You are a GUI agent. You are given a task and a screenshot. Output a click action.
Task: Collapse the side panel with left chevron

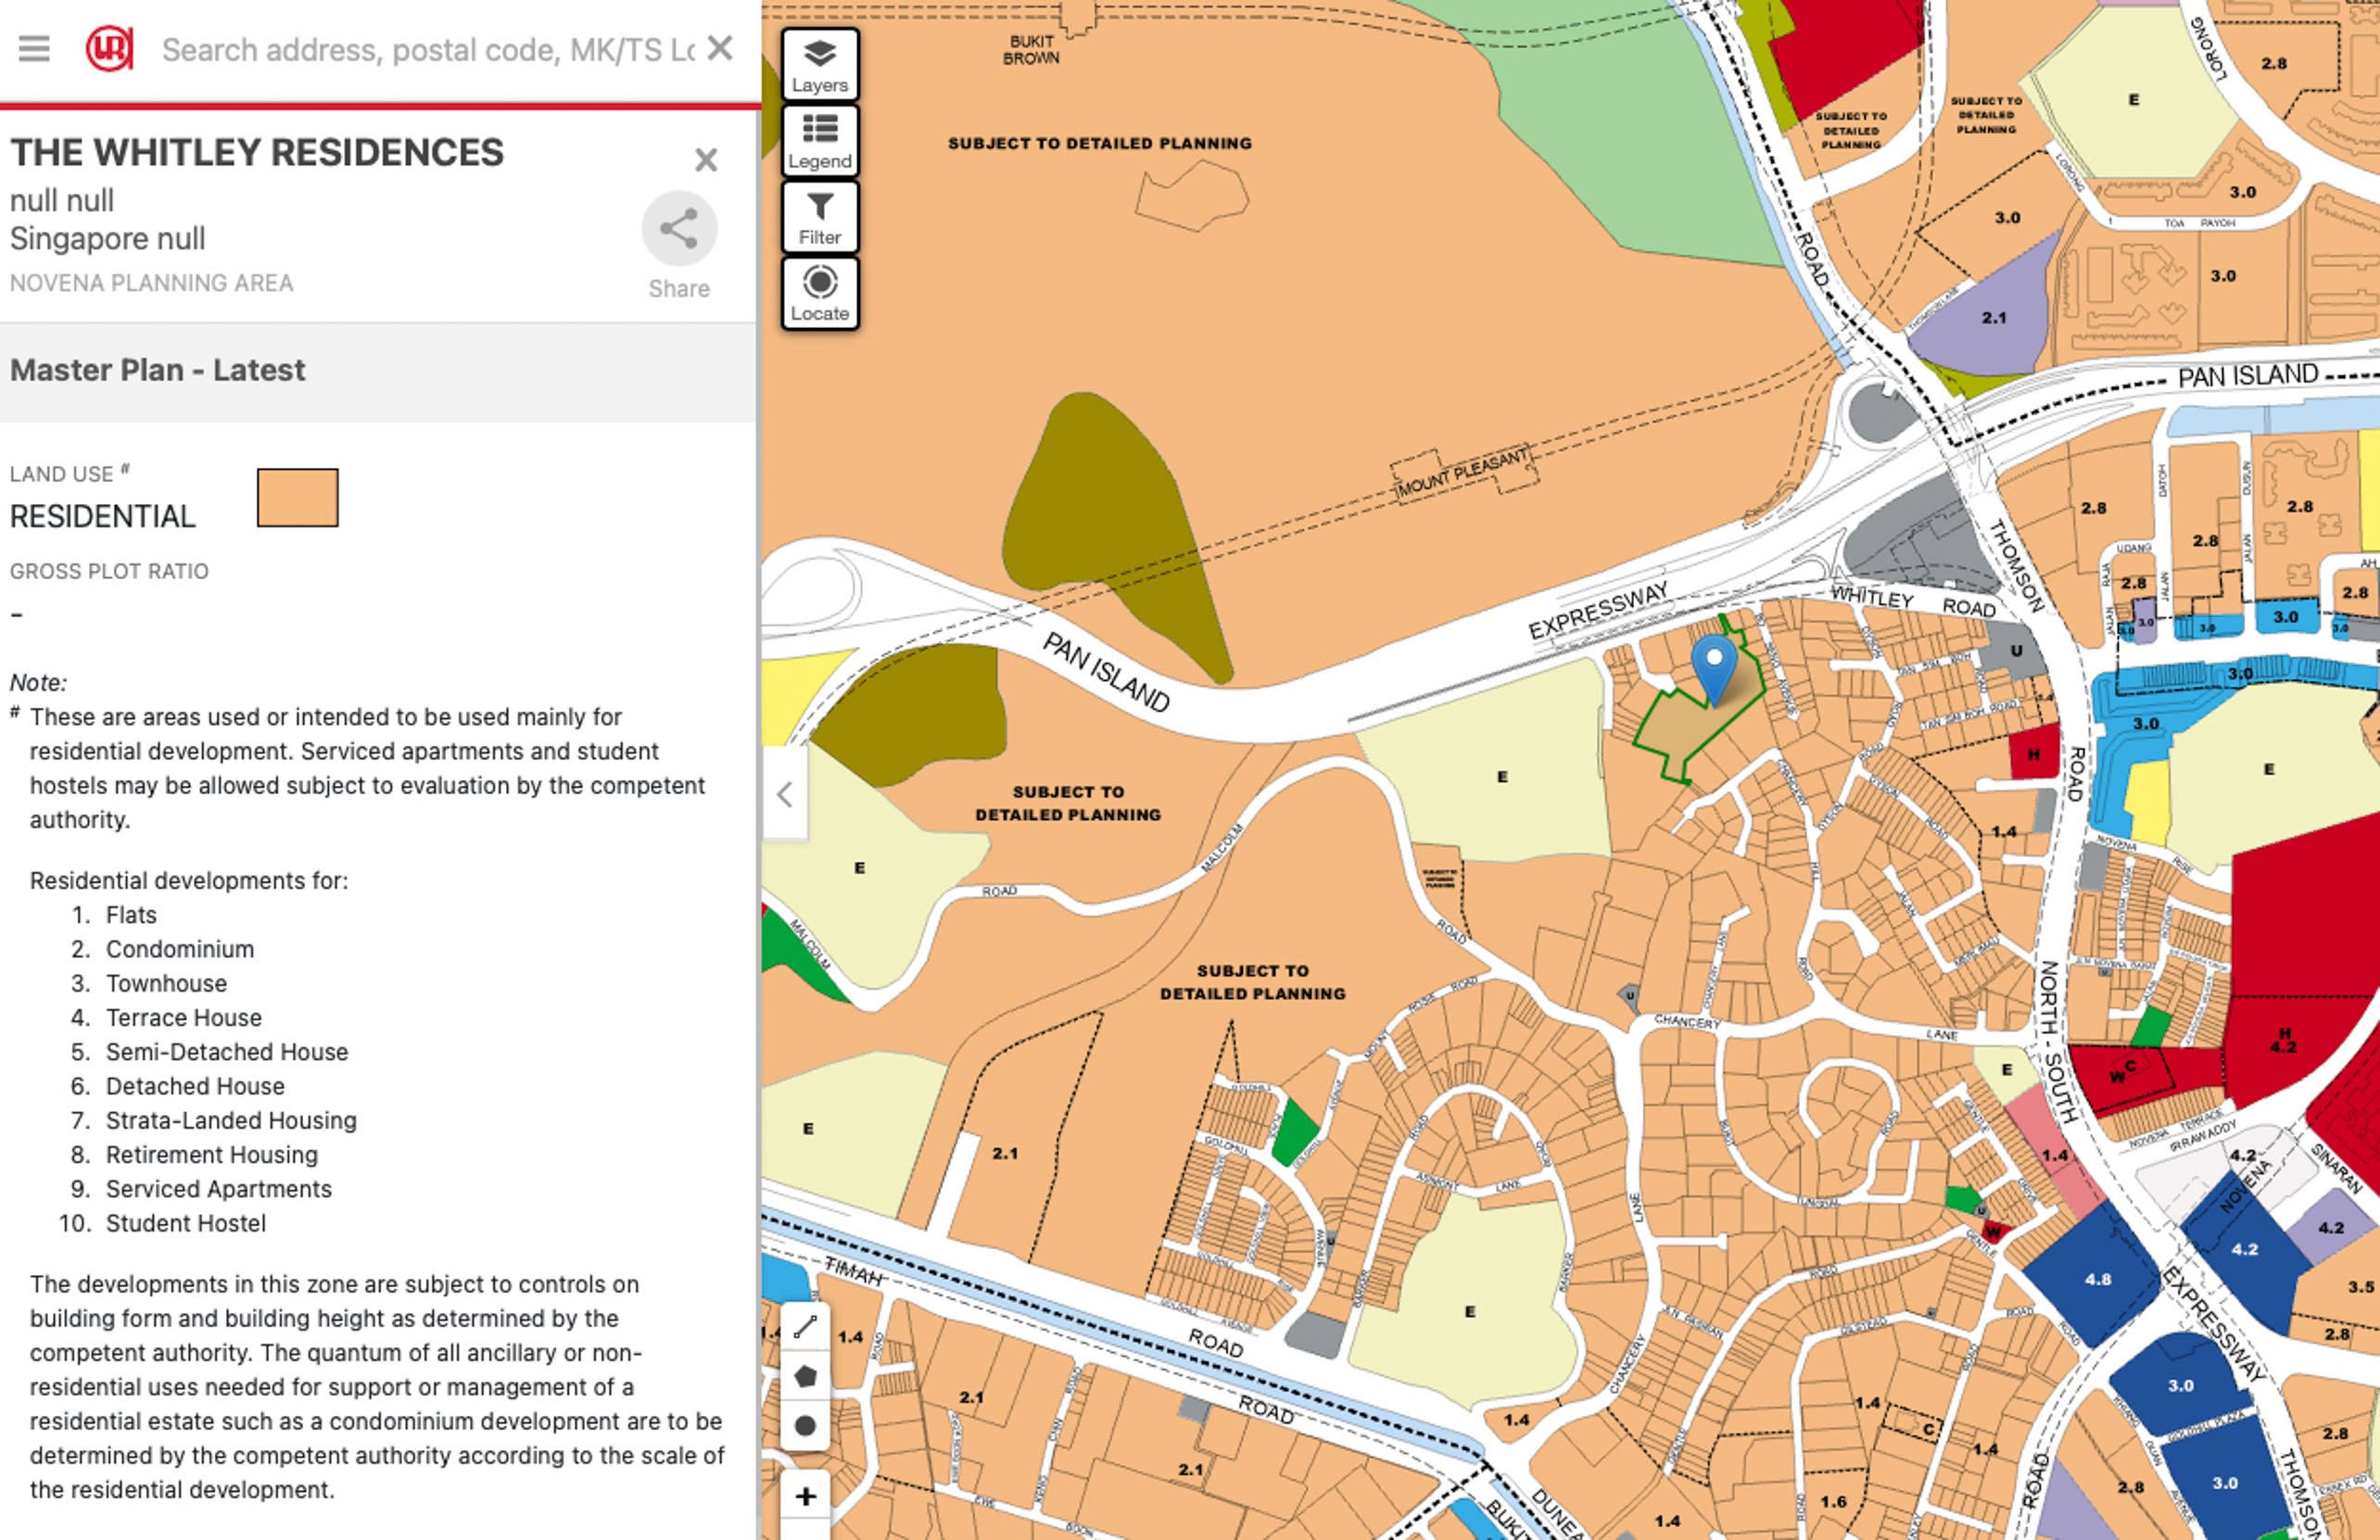[x=785, y=795]
